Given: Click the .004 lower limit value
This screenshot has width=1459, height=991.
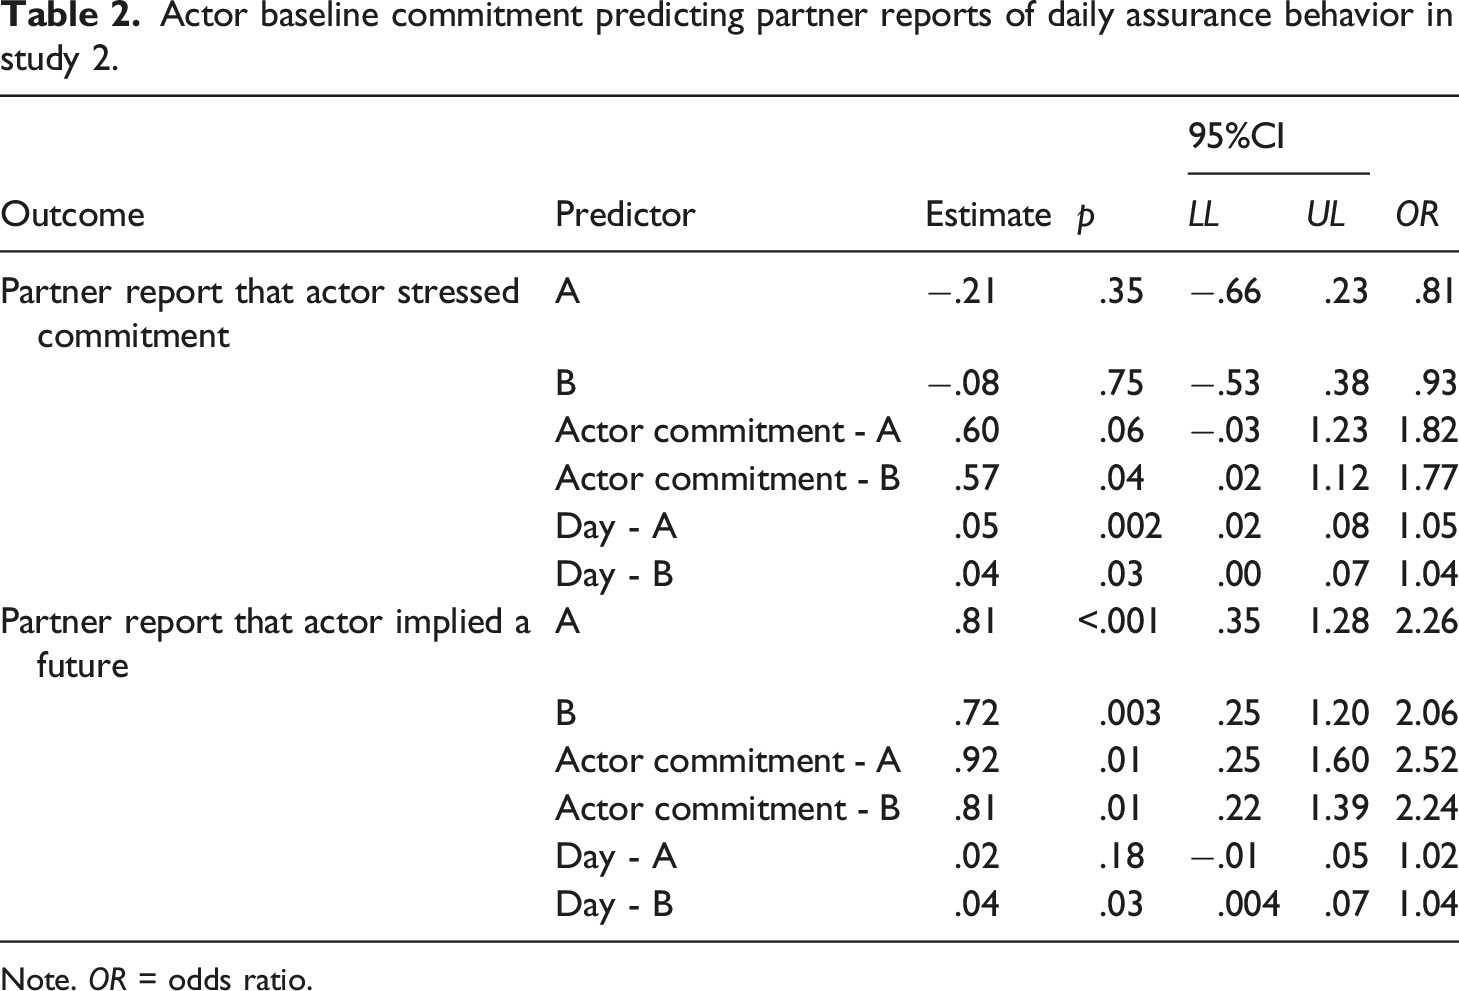Looking at the screenshot, I should 1248,904.
